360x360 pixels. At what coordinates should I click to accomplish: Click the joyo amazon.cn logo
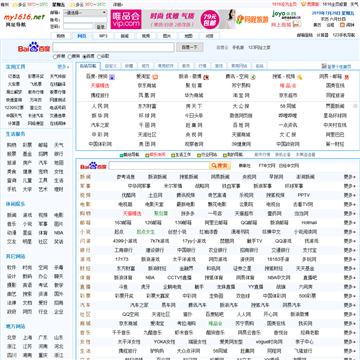pyautogui.click(x=287, y=19)
